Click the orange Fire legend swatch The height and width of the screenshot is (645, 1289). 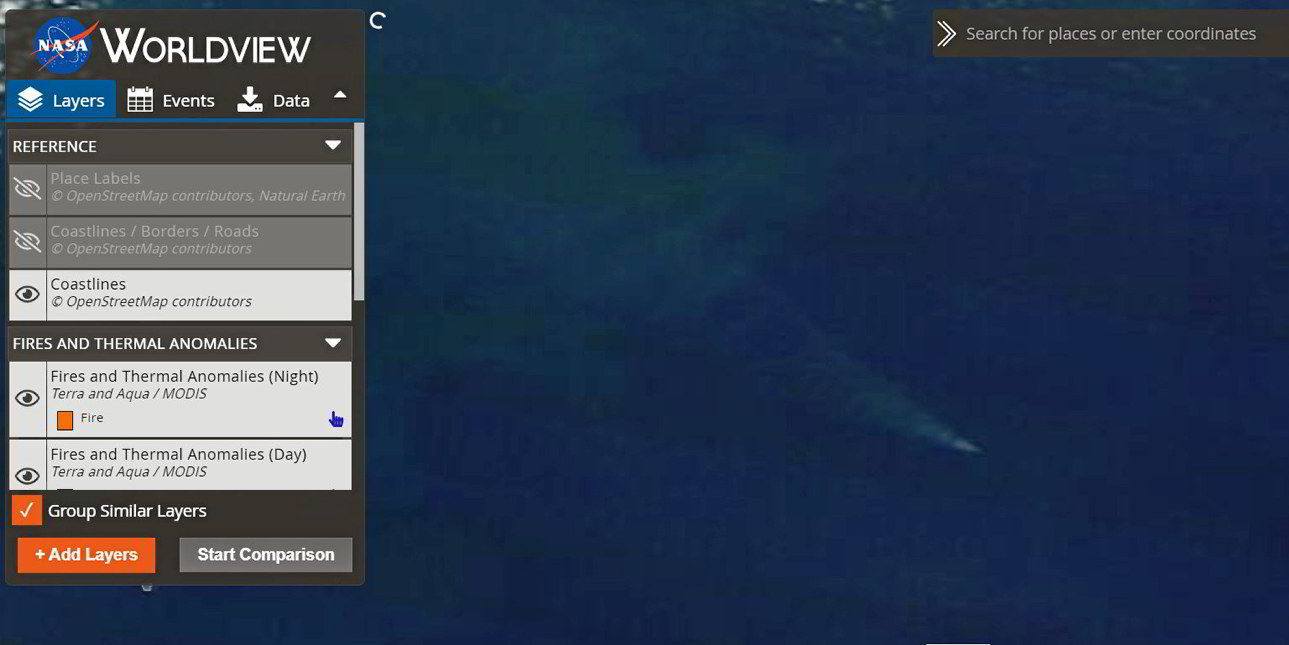(65, 420)
